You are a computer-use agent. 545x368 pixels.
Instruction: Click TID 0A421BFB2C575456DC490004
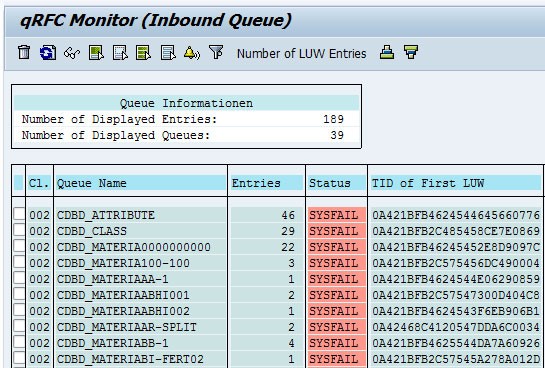pyautogui.click(x=456, y=263)
